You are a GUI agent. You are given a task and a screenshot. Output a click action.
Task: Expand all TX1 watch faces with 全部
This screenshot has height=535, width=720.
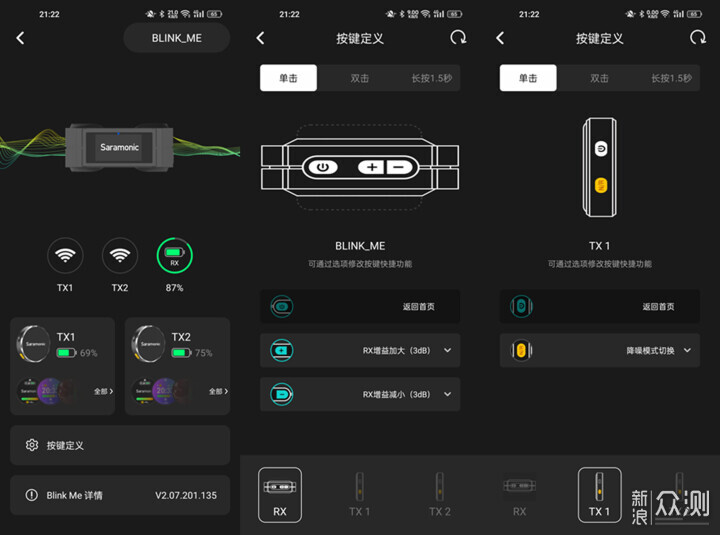(x=103, y=391)
